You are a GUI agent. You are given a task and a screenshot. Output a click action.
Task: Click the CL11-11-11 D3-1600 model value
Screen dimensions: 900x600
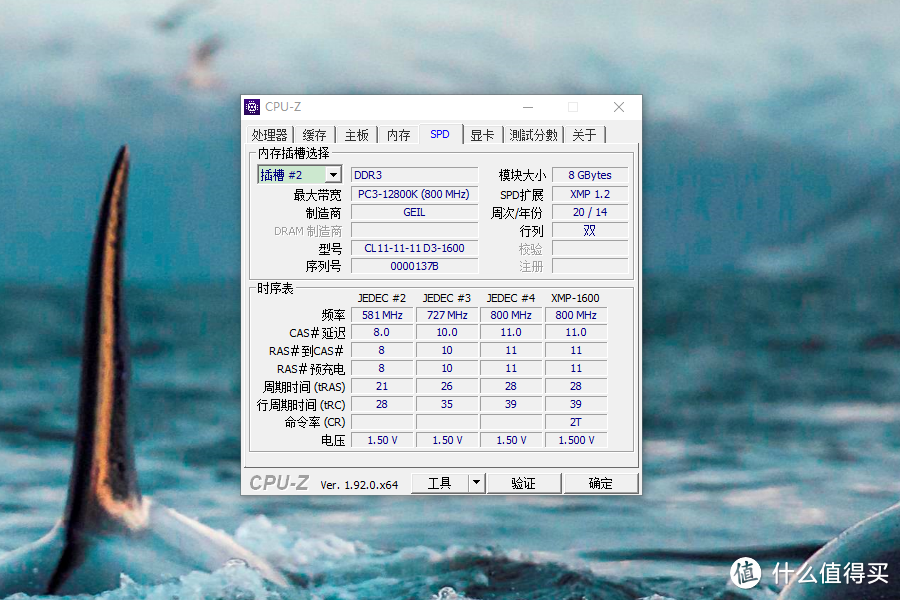(414, 248)
